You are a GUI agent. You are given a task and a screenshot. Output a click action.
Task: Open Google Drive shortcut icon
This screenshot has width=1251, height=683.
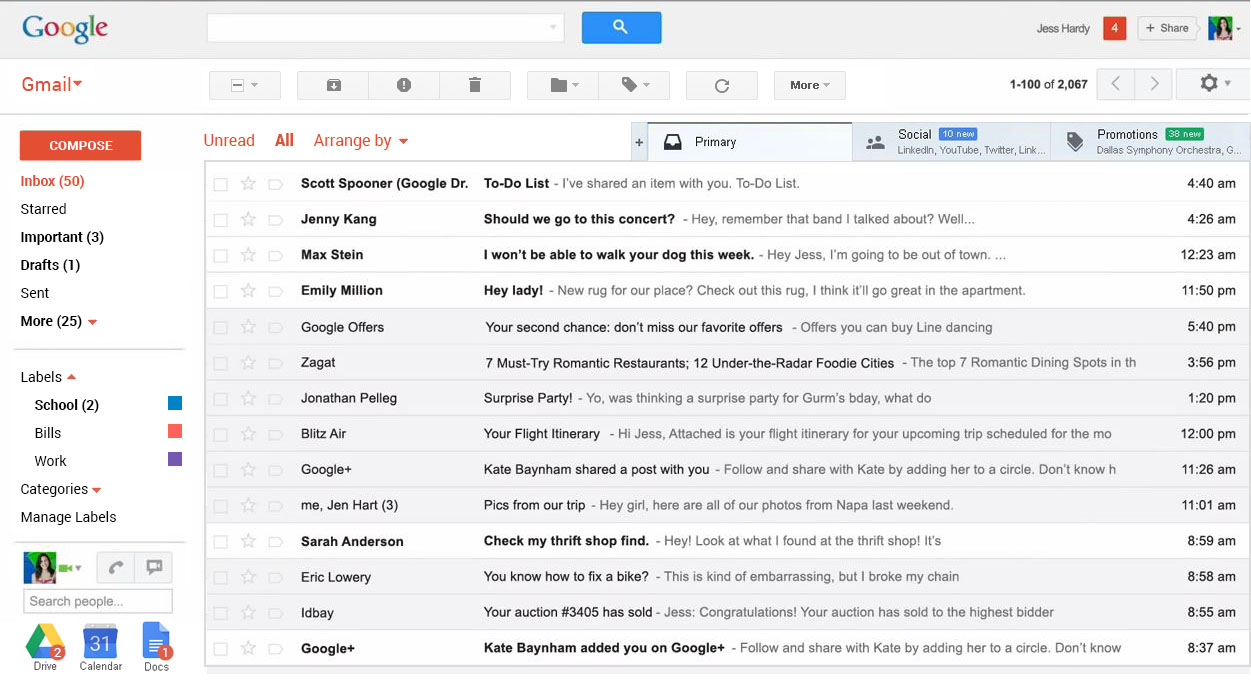click(x=45, y=641)
